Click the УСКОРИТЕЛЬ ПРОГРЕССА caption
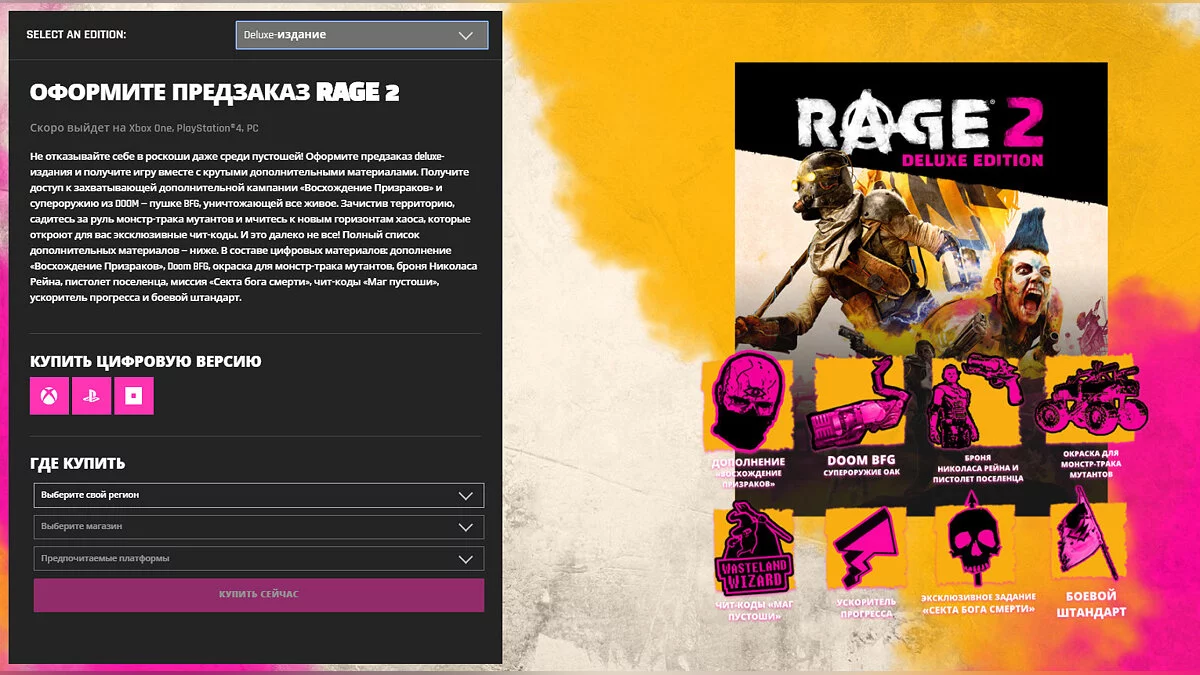 [x=866, y=608]
